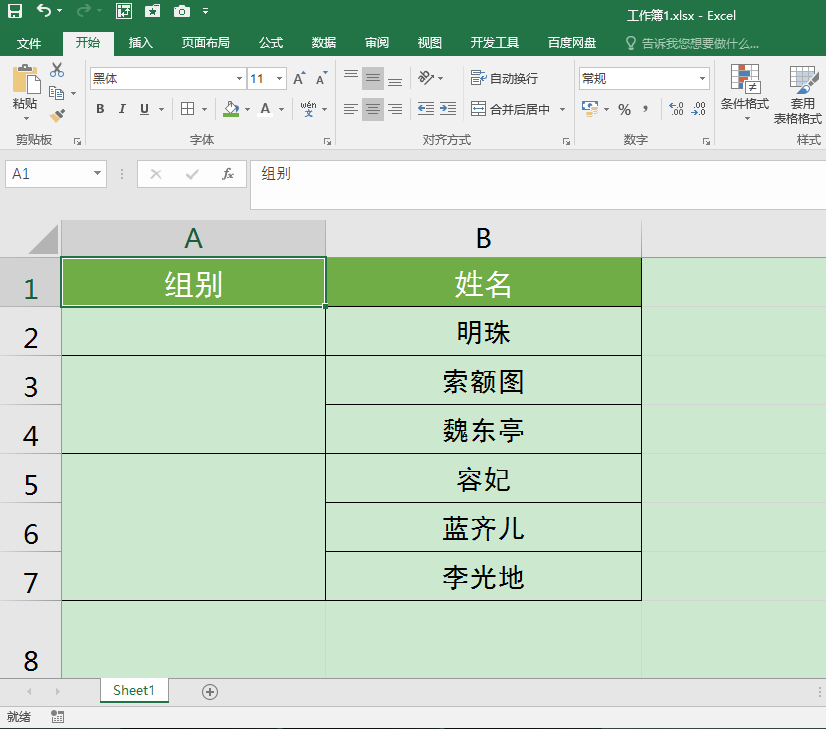Apply bold formatting with the B icon
Viewport: 826px width, 729px height.
pos(99,109)
